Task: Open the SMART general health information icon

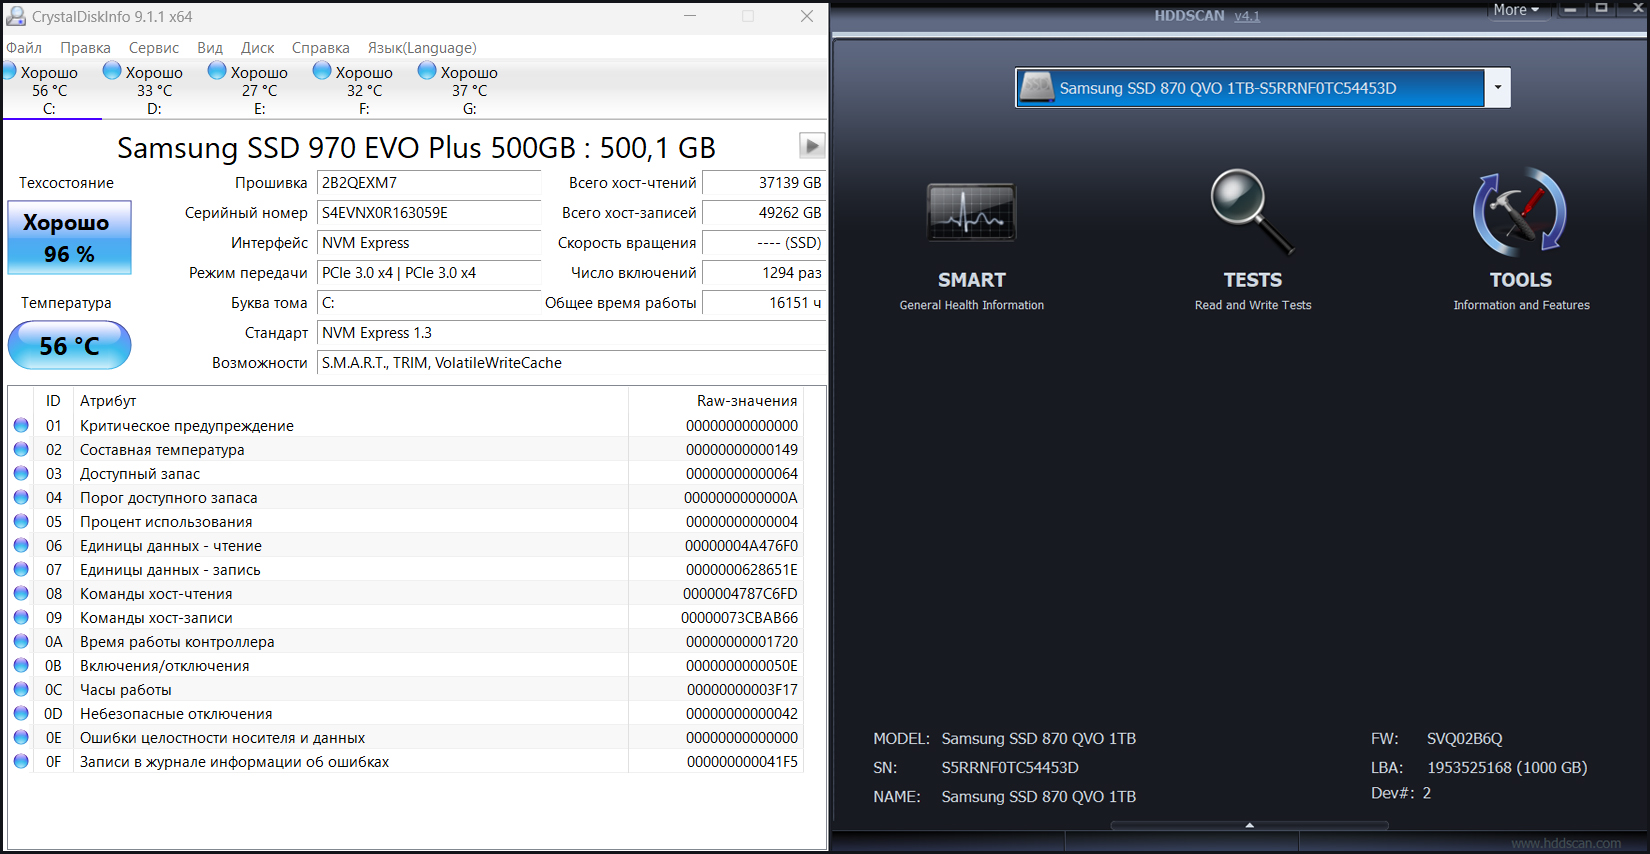Action: (971, 213)
